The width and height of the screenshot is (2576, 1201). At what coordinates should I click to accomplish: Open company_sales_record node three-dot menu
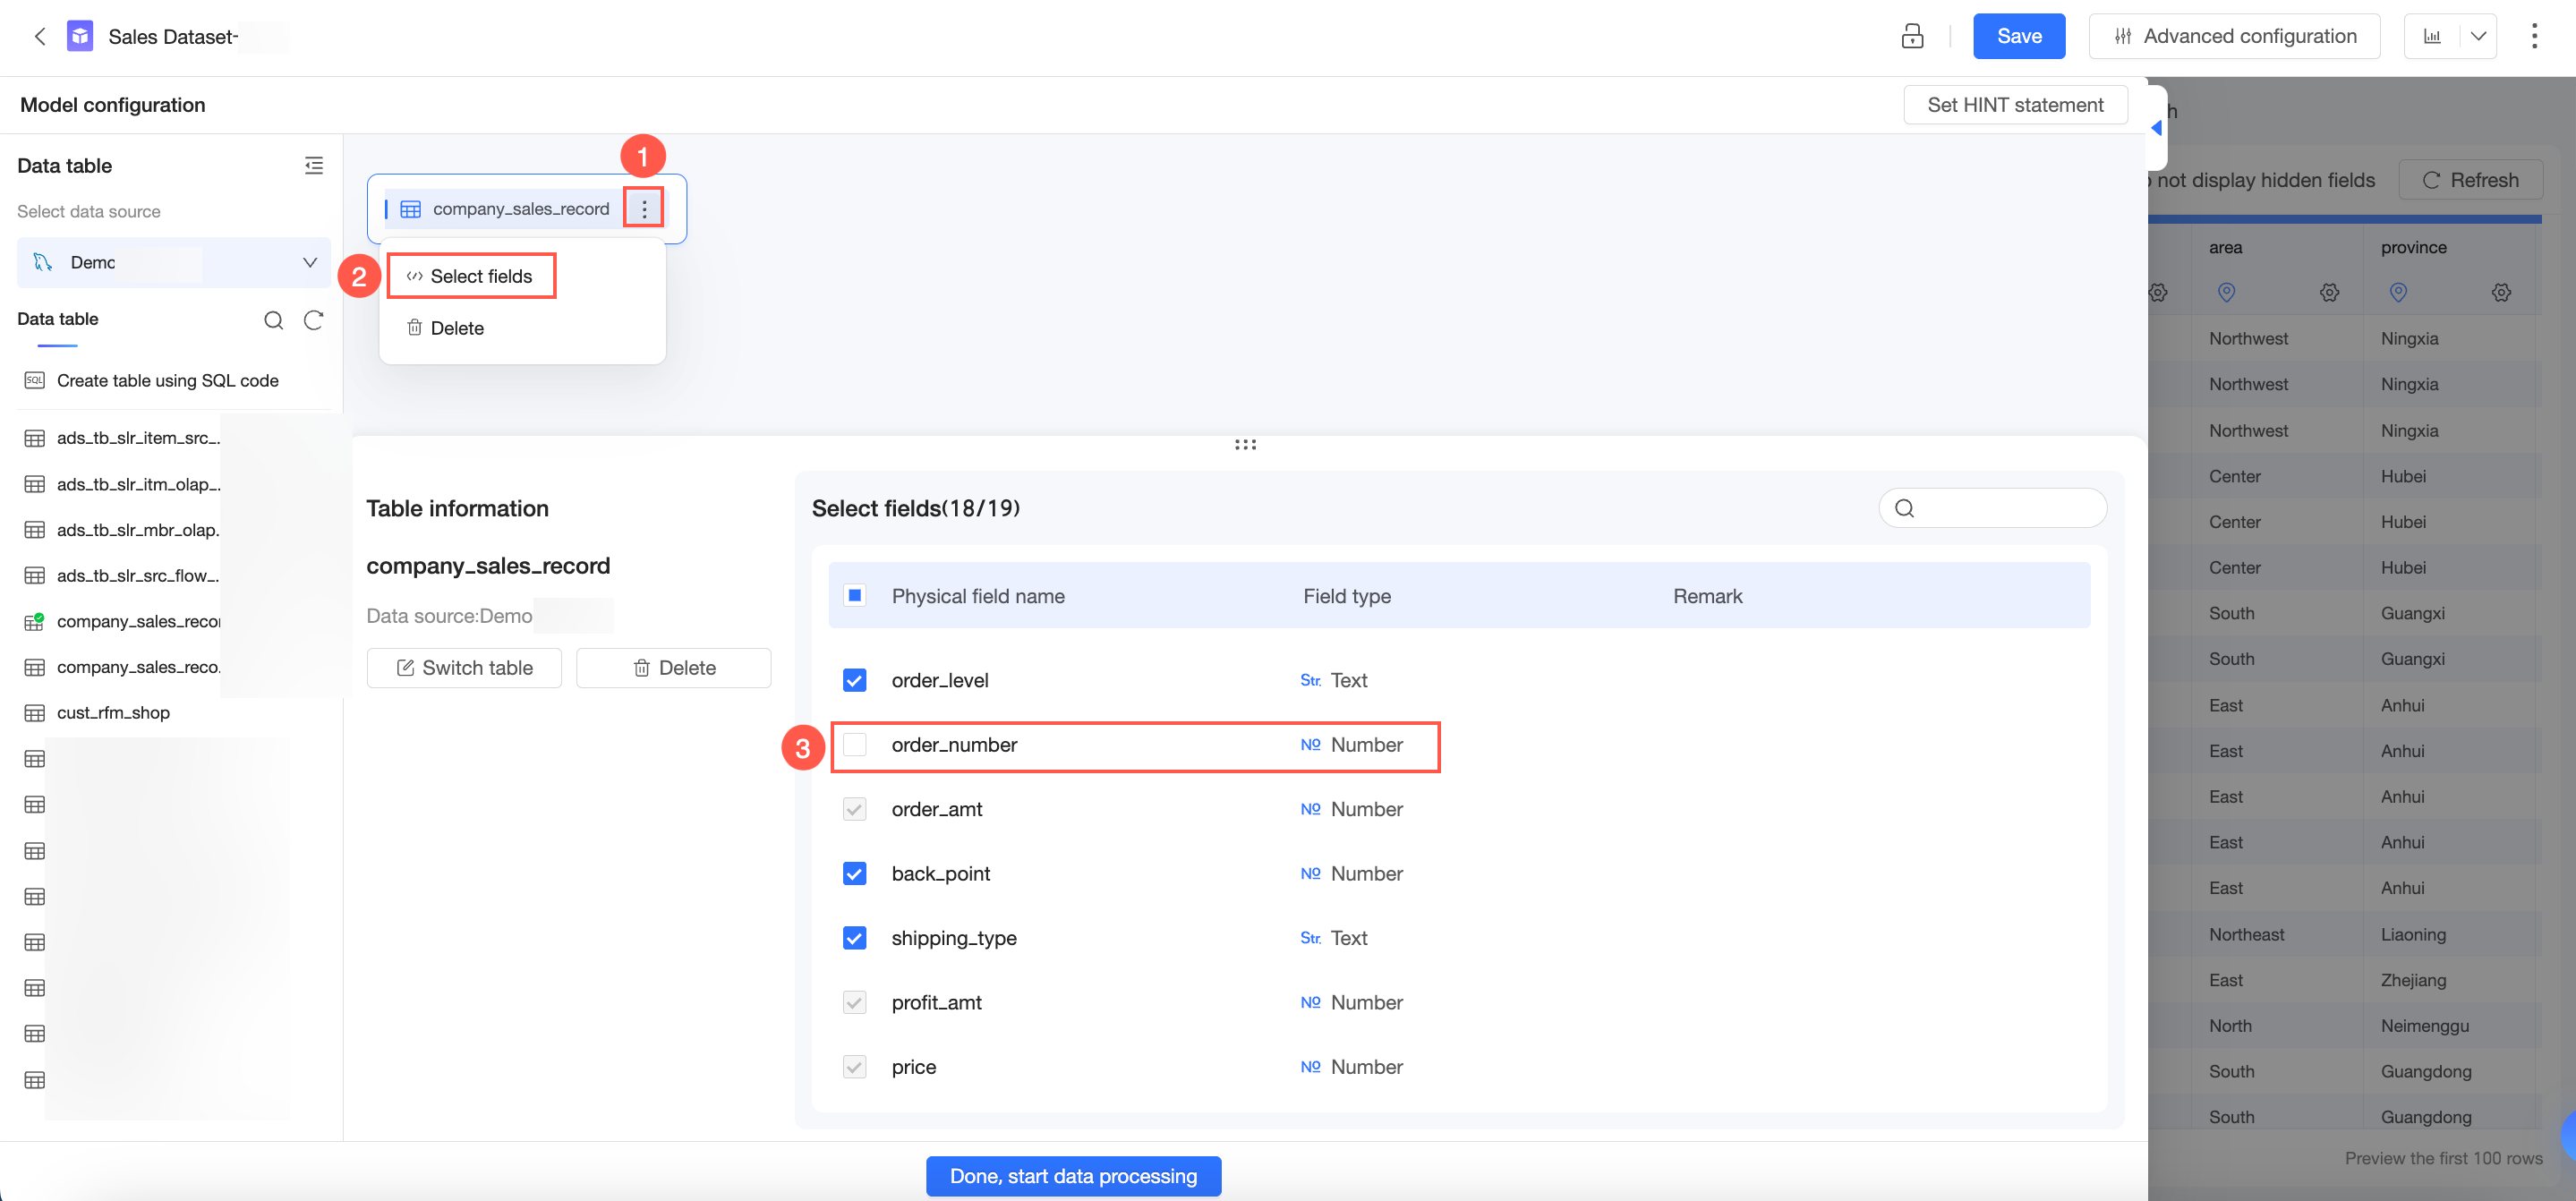pyautogui.click(x=644, y=208)
